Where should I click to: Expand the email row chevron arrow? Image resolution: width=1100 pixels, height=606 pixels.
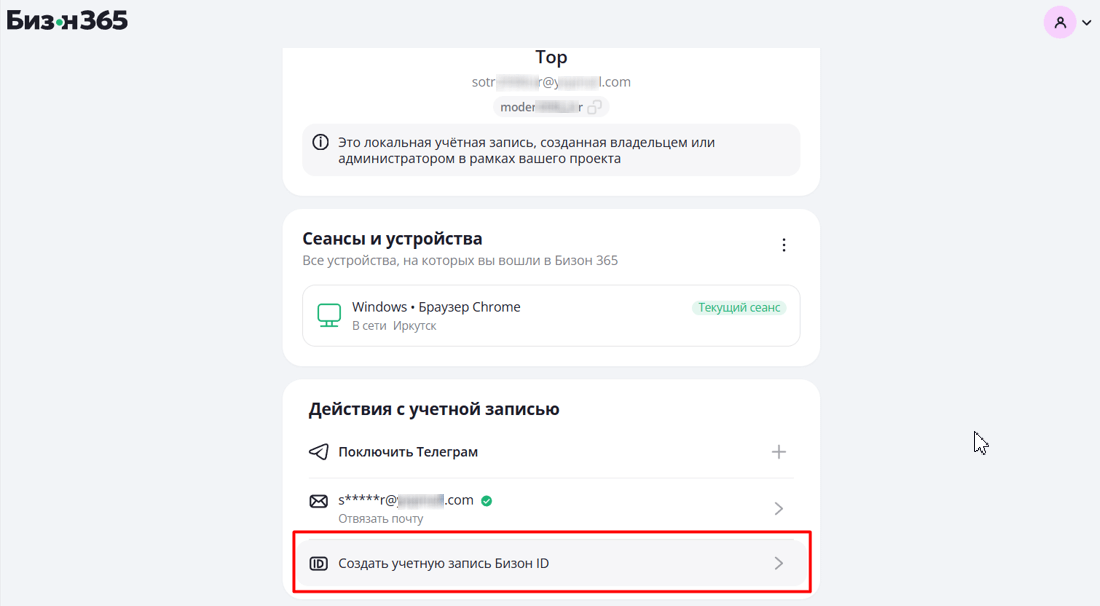pyautogui.click(x=779, y=509)
